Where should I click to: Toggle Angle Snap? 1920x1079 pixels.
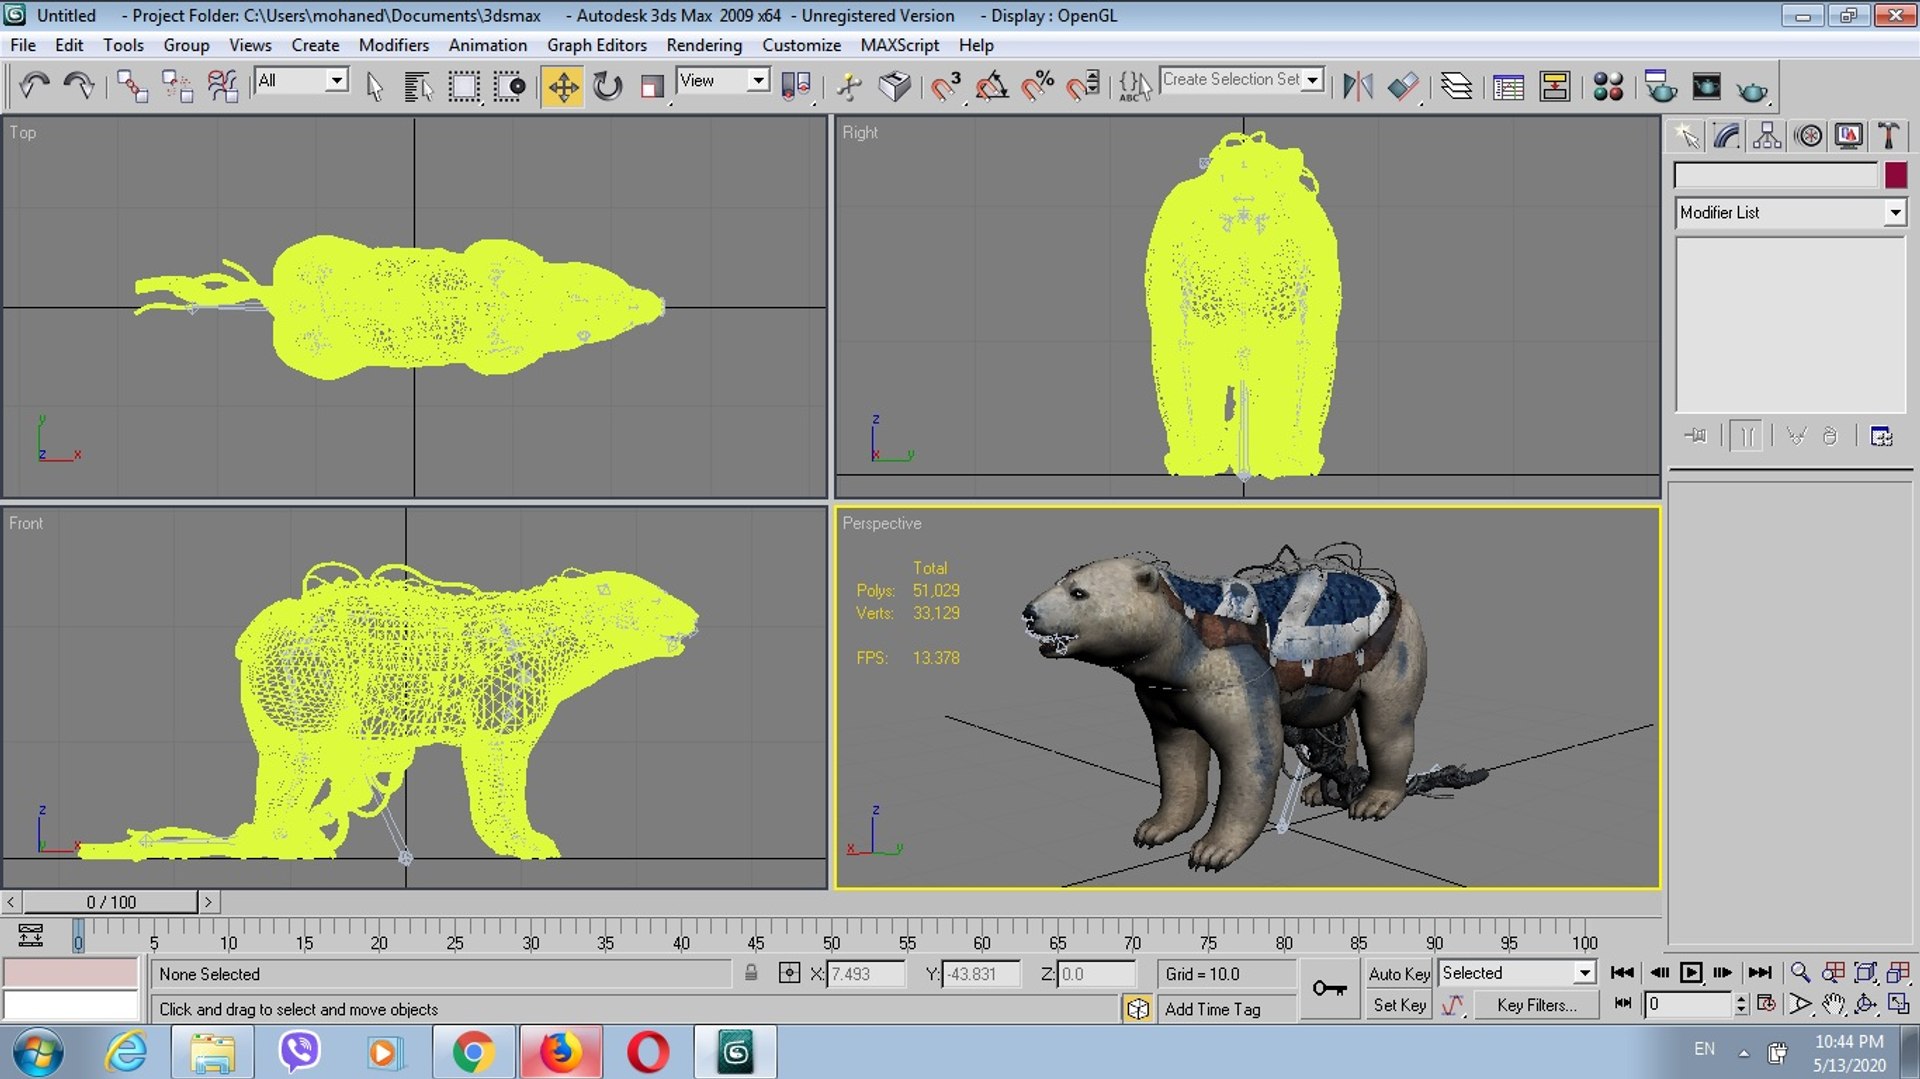tap(991, 87)
